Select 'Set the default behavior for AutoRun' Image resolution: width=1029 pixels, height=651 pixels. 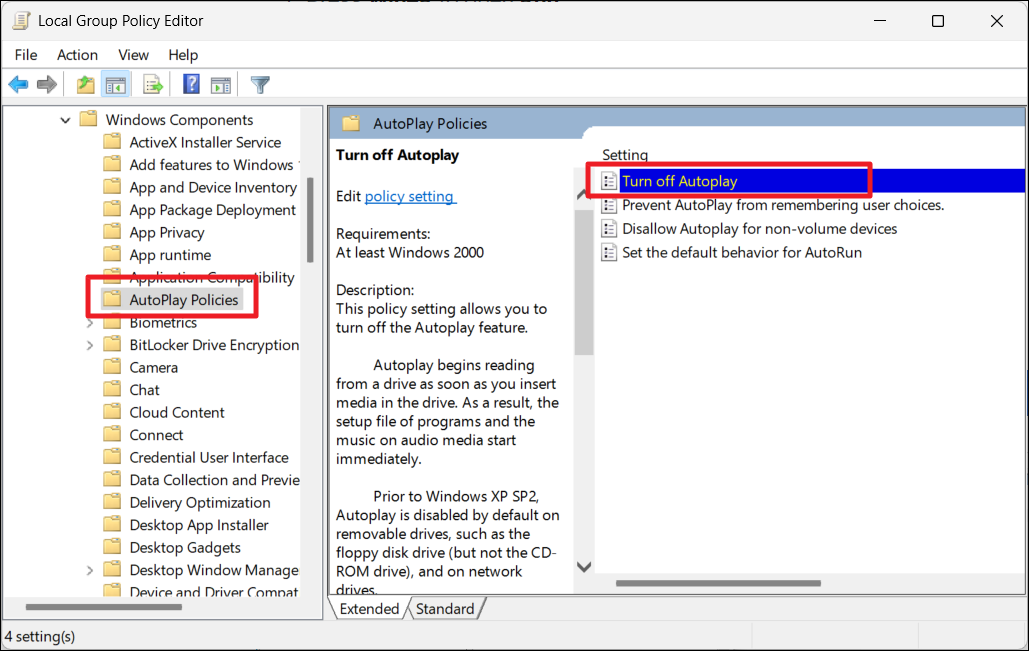coord(741,252)
